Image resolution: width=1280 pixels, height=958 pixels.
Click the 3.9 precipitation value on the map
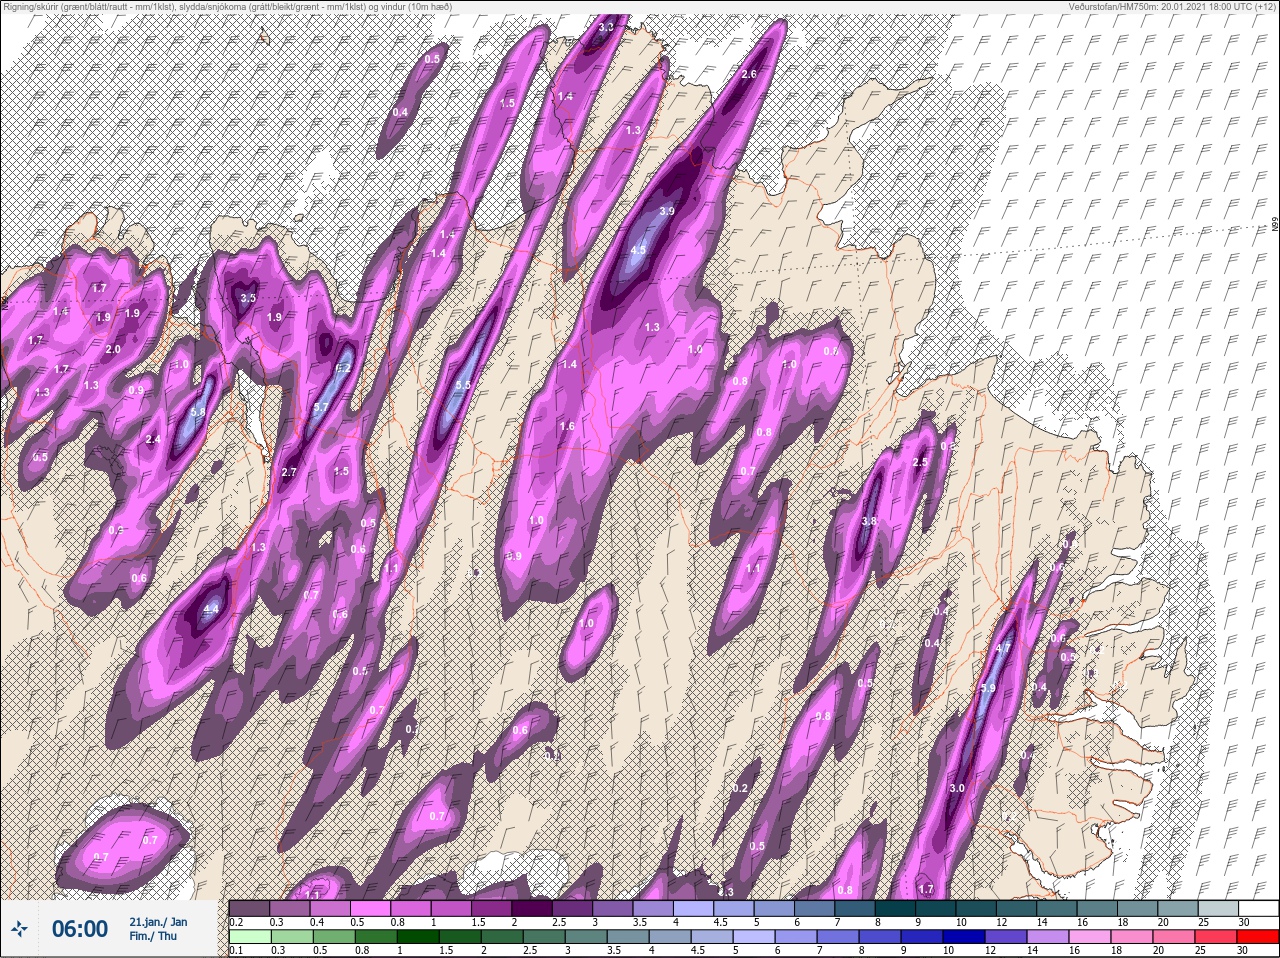[x=667, y=211]
